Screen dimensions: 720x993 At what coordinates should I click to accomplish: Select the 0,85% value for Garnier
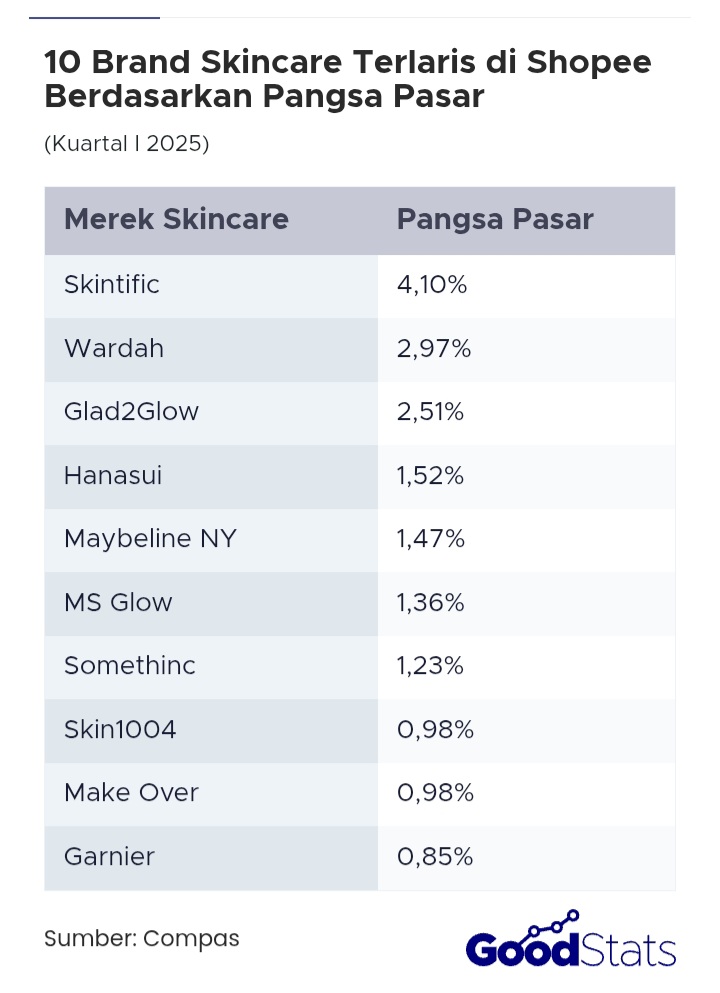click(434, 856)
